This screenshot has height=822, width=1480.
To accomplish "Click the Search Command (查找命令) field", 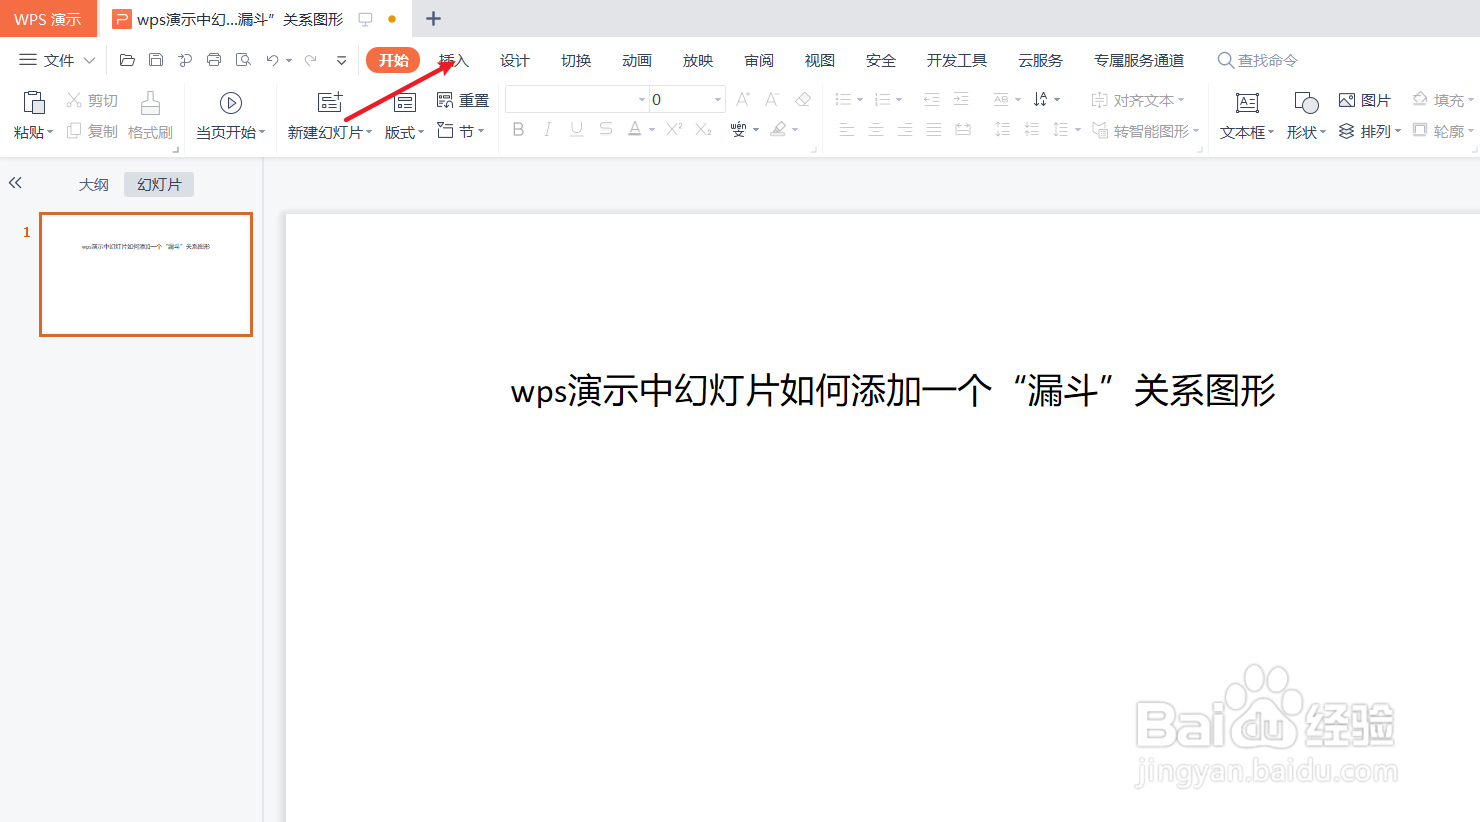I will 1258,60.
